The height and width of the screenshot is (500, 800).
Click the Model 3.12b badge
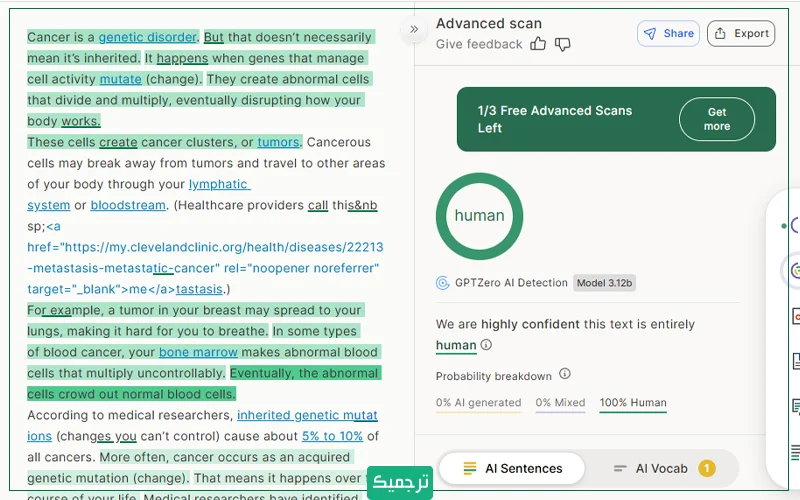(605, 283)
